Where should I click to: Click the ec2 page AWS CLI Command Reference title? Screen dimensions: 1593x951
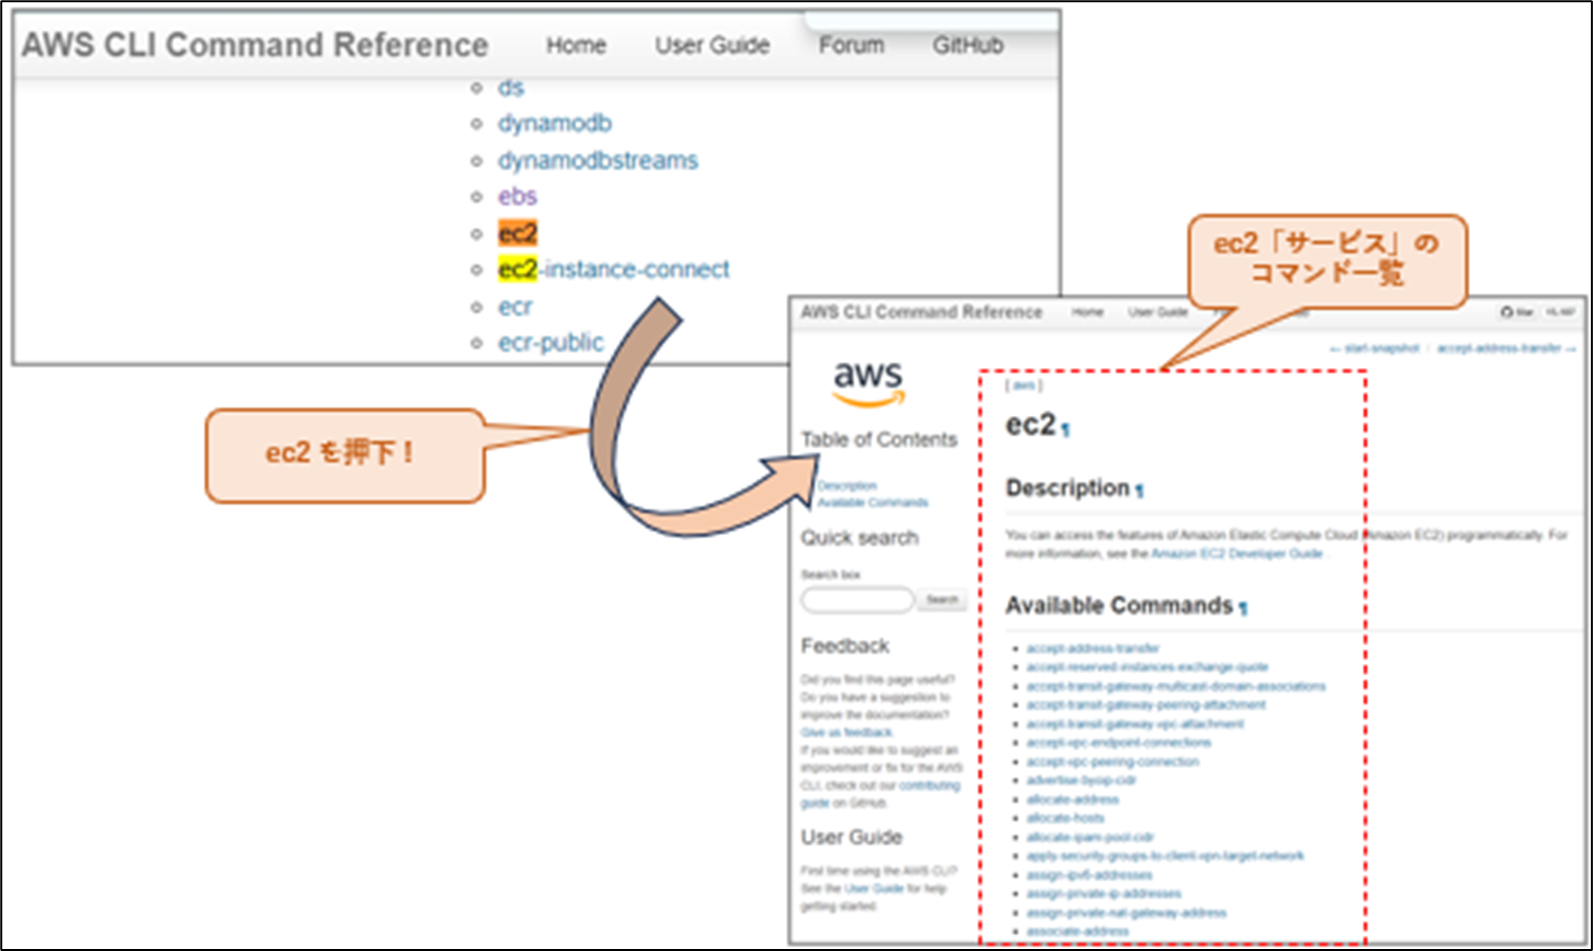[x=921, y=312]
